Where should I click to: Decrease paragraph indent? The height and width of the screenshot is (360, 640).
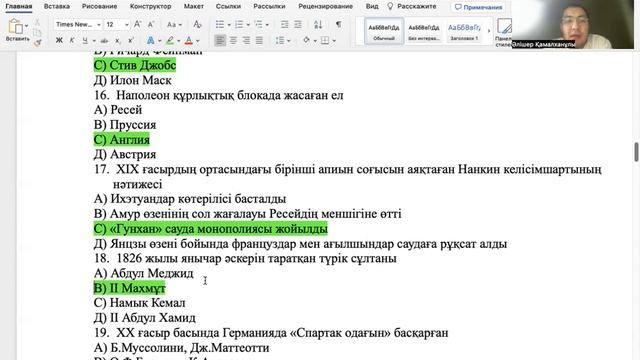284,24
